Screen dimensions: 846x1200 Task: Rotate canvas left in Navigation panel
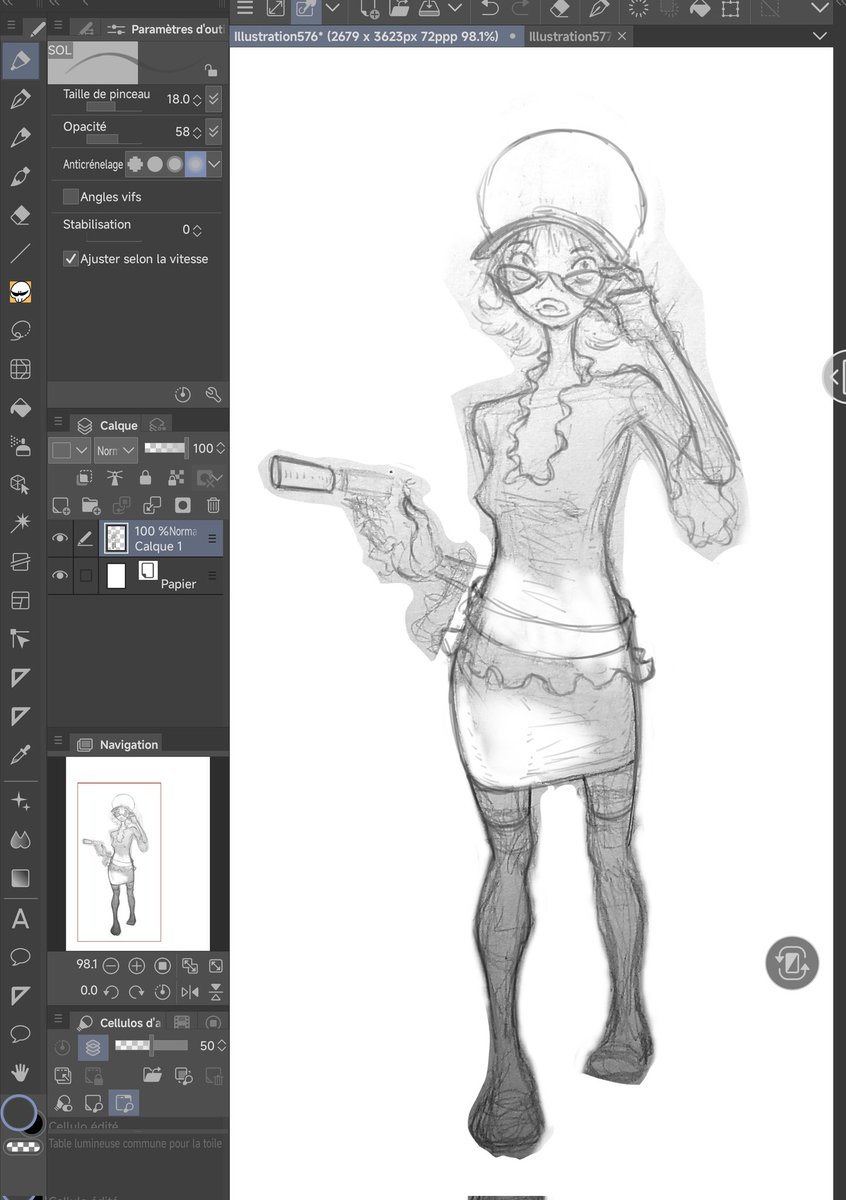pos(111,992)
